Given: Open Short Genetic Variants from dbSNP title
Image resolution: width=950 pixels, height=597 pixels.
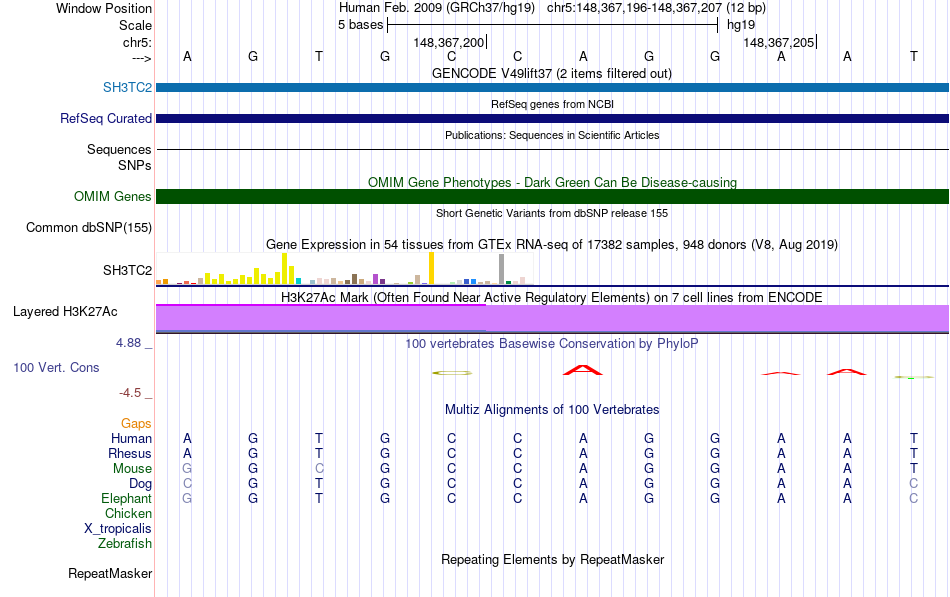Looking at the screenshot, I should [x=552, y=213].
